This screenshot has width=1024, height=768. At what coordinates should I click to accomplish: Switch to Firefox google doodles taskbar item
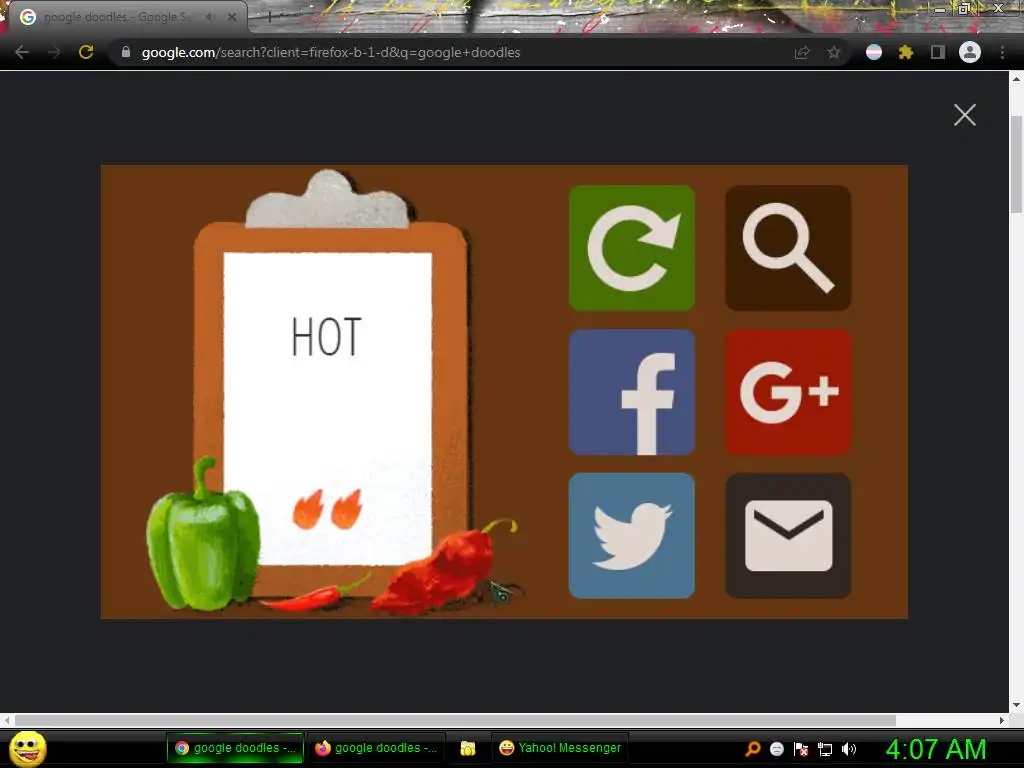pyautogui.click(x=376, y=748)
